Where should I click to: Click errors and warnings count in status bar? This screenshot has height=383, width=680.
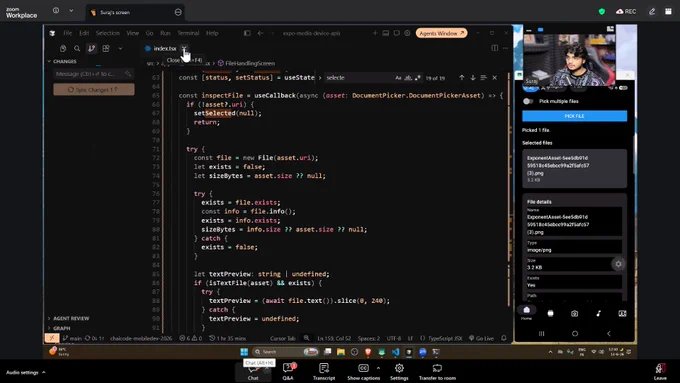[190, 338]
